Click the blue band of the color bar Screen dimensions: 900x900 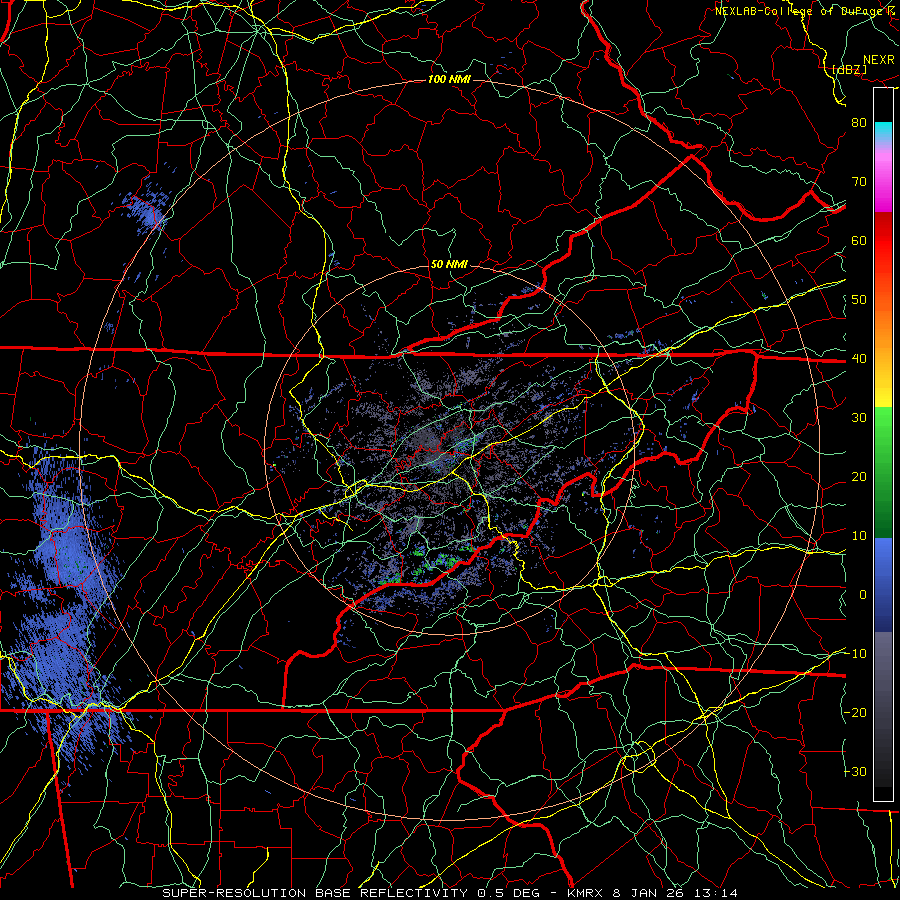(x=883, y=585)
